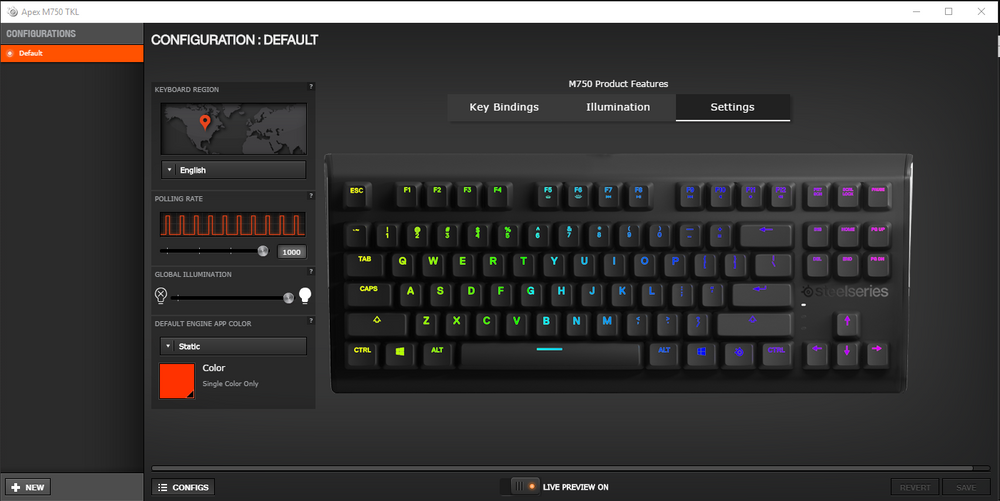Click the left Windows logo key

400,354
